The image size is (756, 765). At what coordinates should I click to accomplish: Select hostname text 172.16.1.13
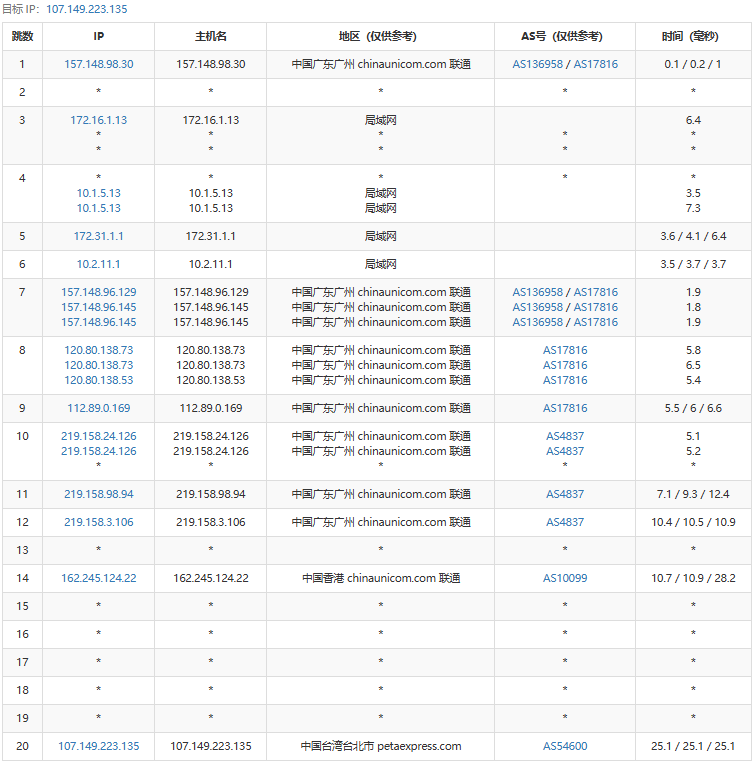(211, 120)
